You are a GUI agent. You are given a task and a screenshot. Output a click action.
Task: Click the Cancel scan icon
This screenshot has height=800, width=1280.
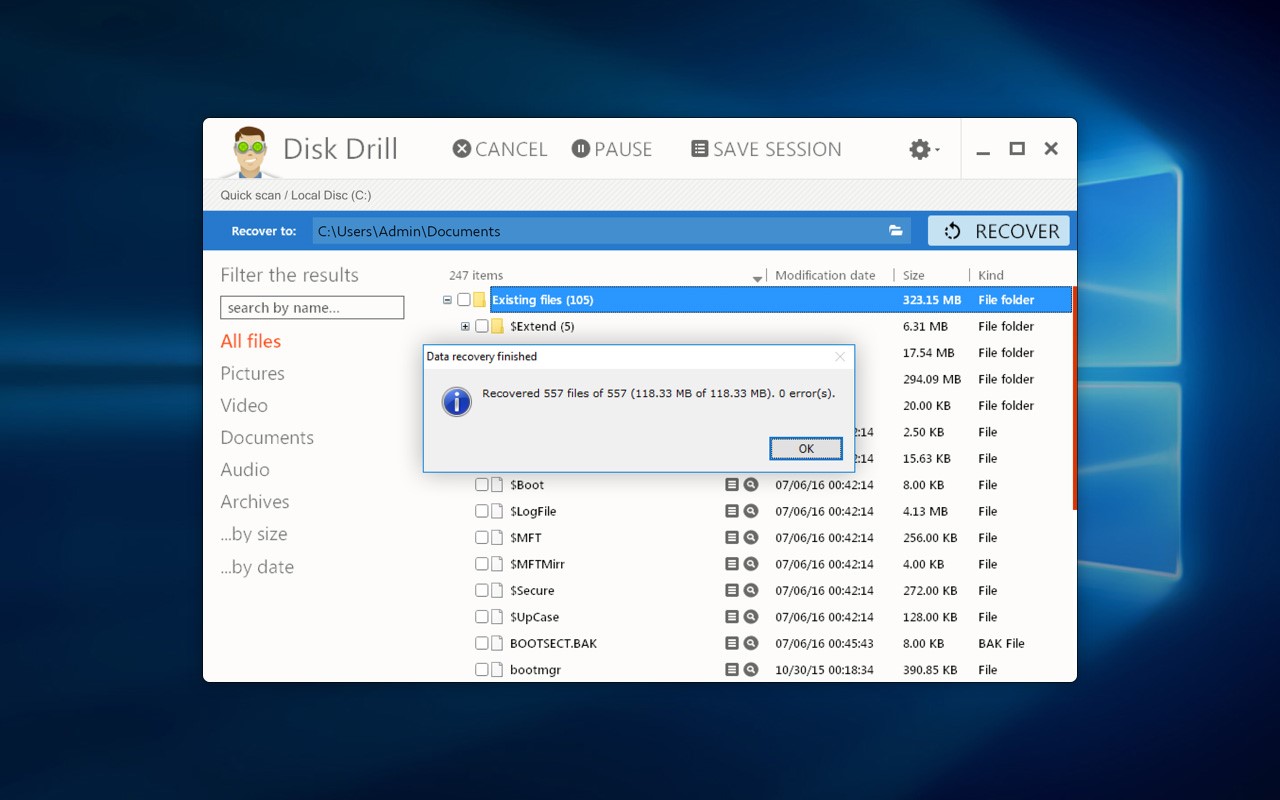click(x=461, y=149)
